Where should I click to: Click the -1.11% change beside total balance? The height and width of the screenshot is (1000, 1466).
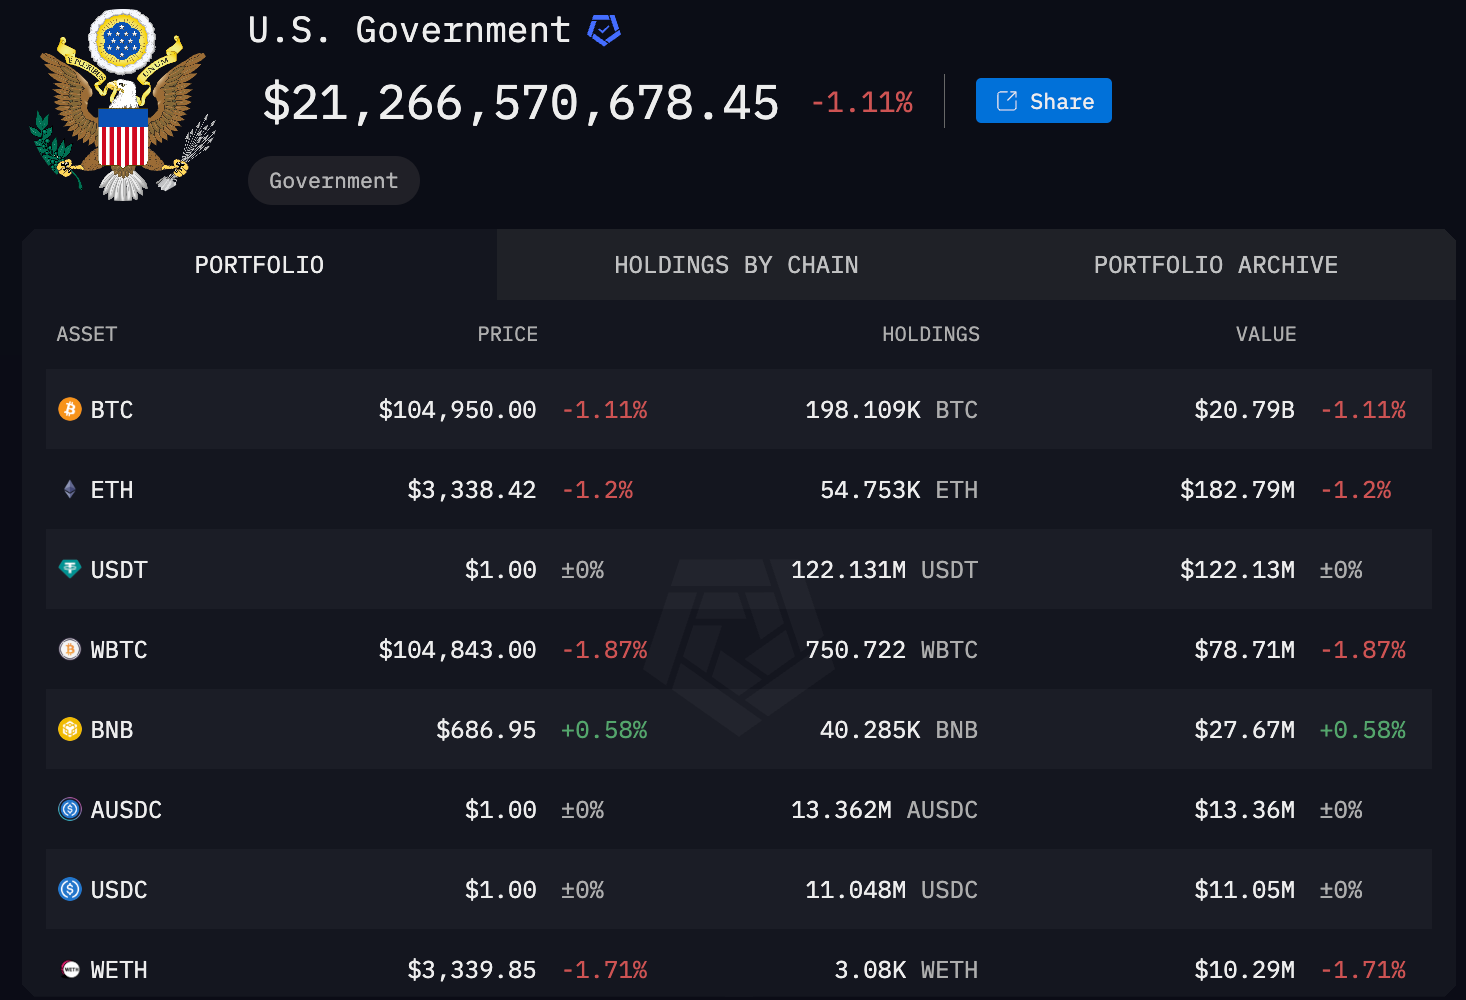click(x=862, y=102)
